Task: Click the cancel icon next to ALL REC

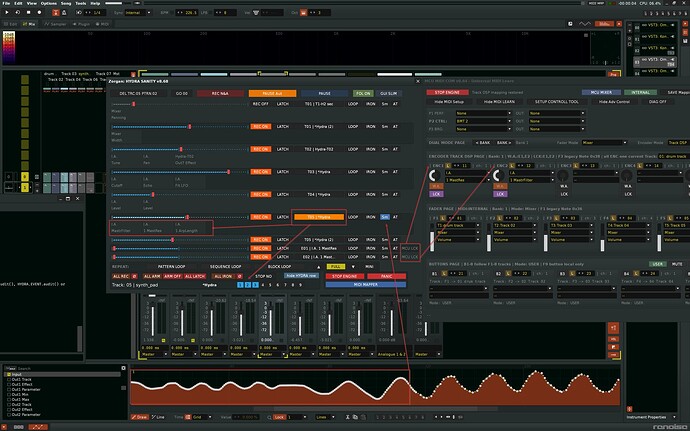Action: (135, 276)
